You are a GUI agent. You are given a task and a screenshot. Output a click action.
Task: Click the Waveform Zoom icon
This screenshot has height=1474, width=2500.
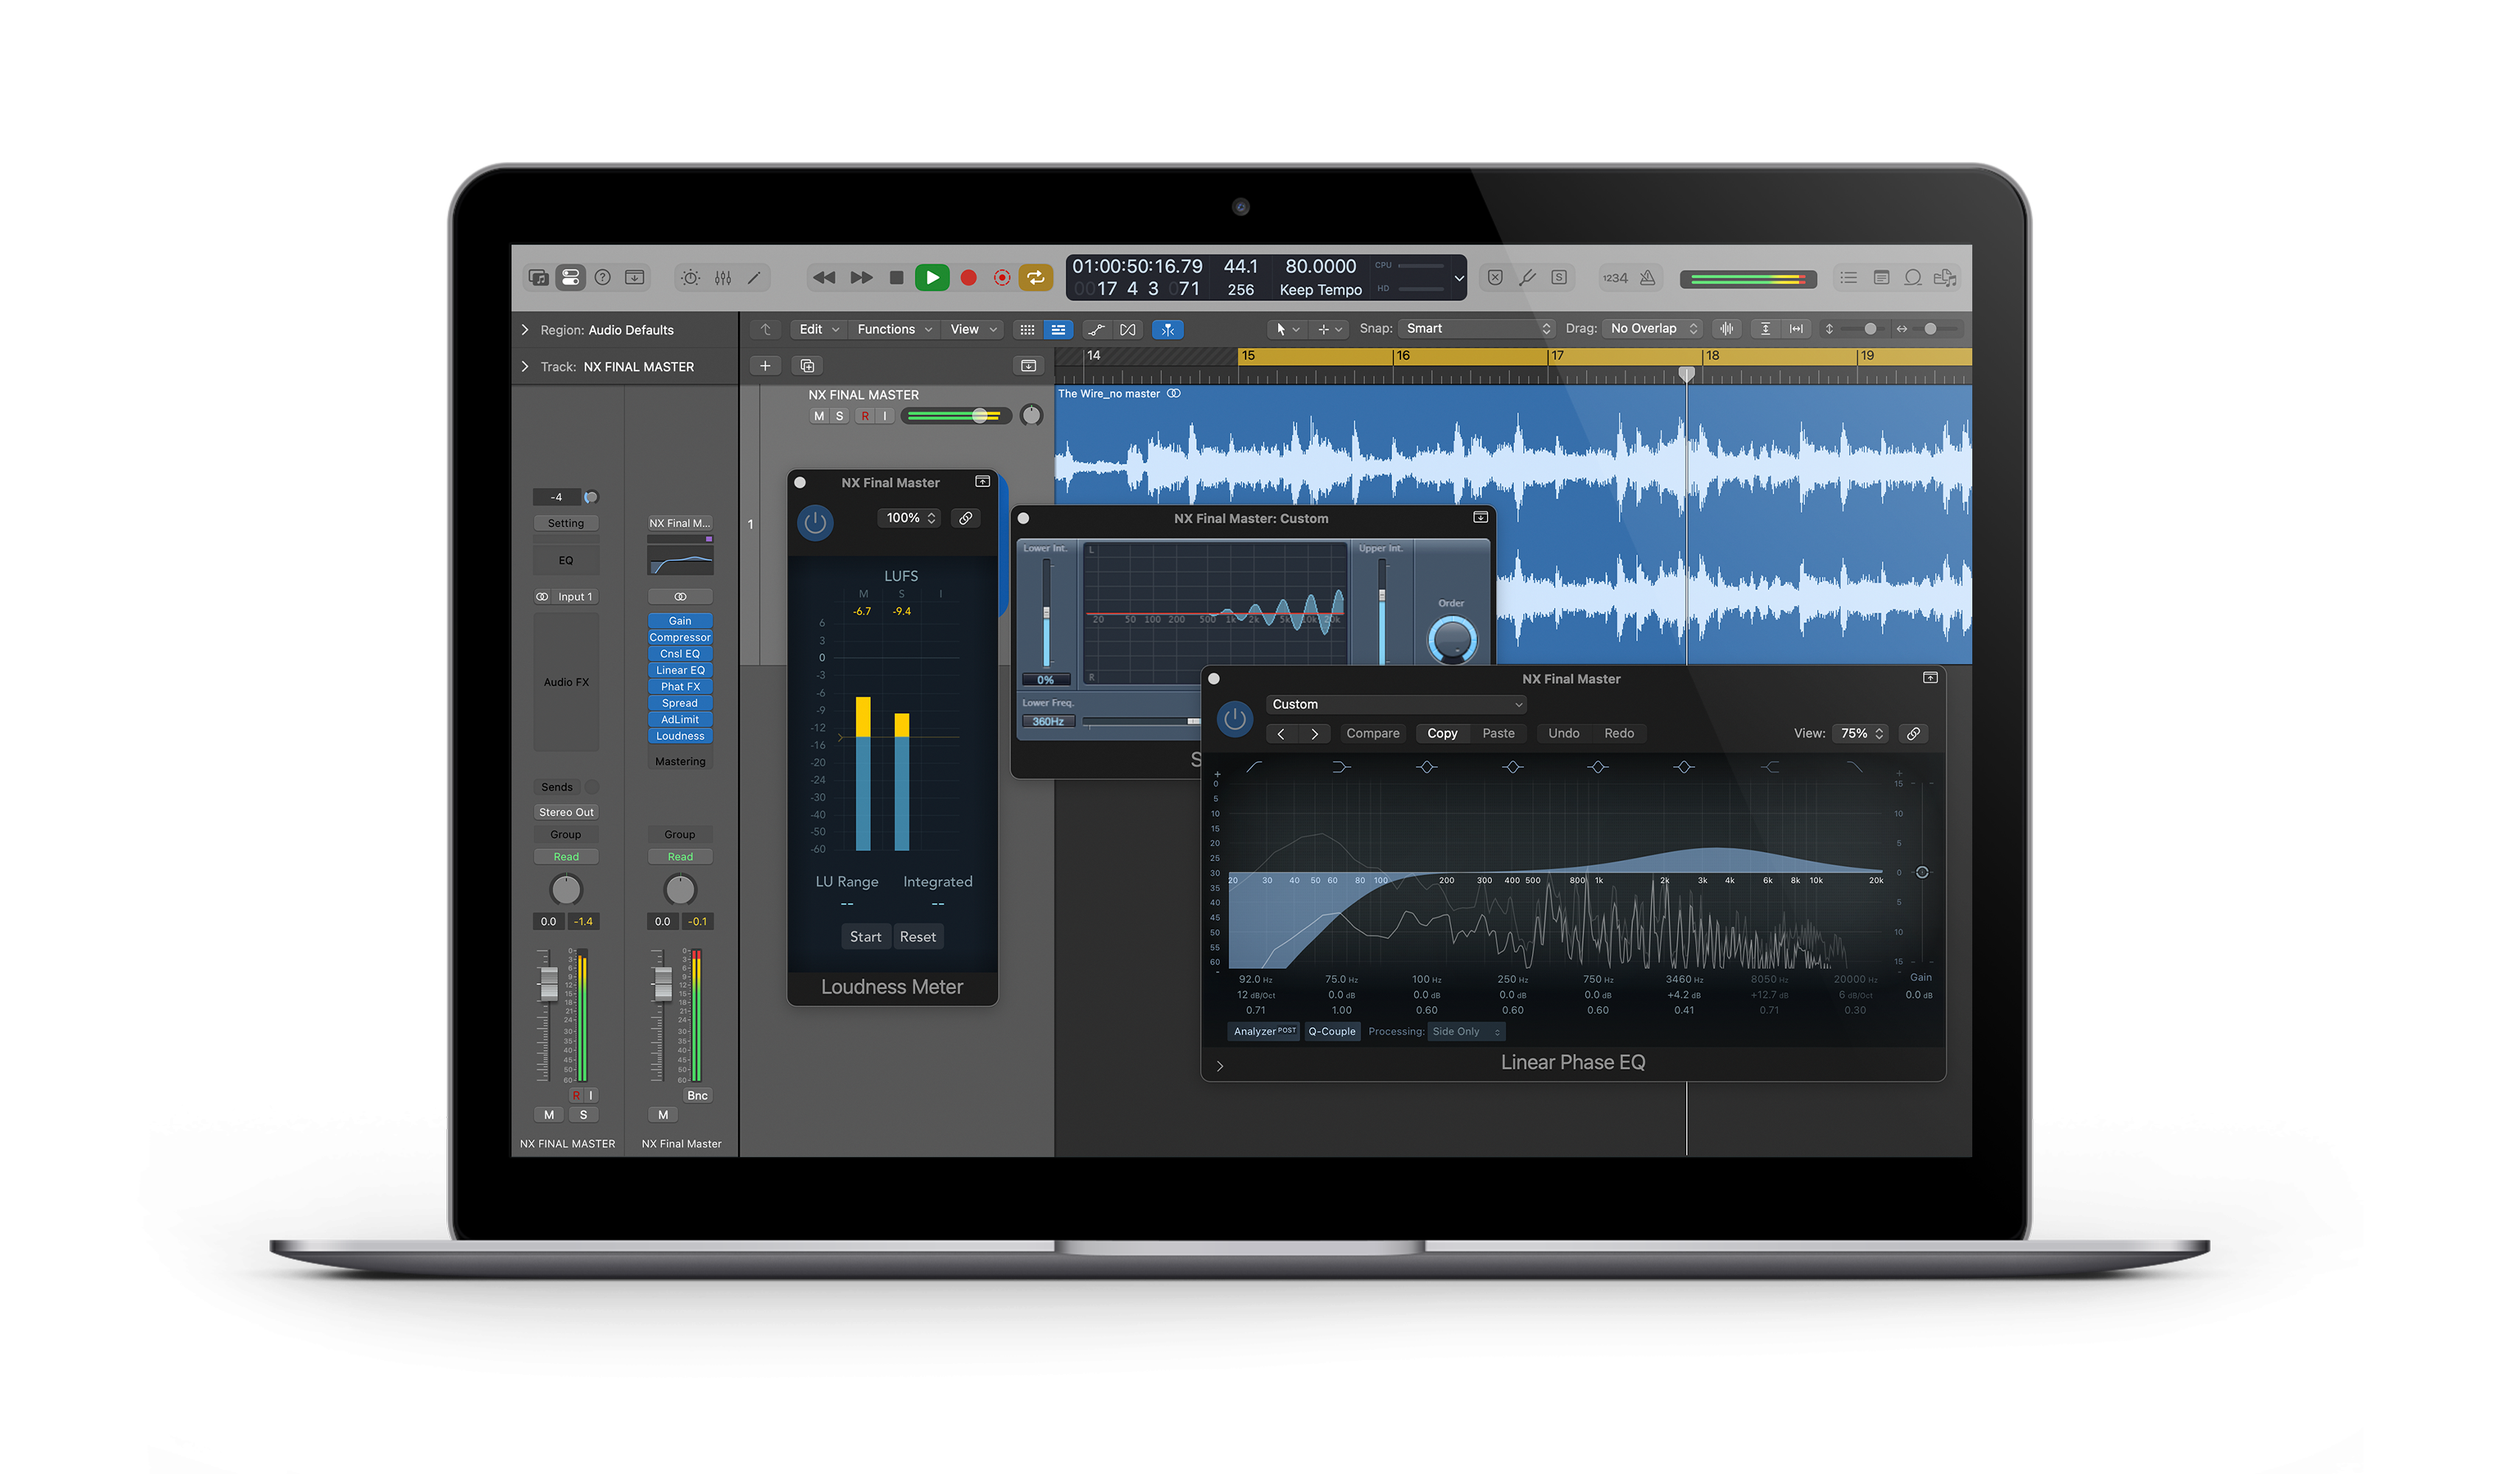[1727, 328]
